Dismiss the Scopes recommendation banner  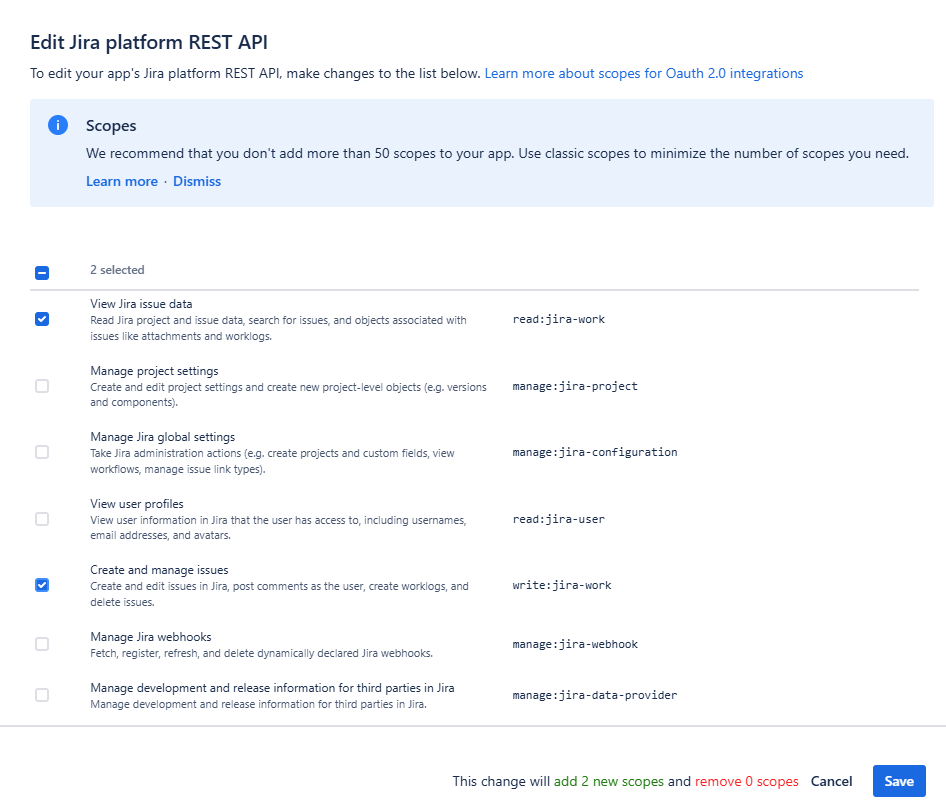(196, 181)
